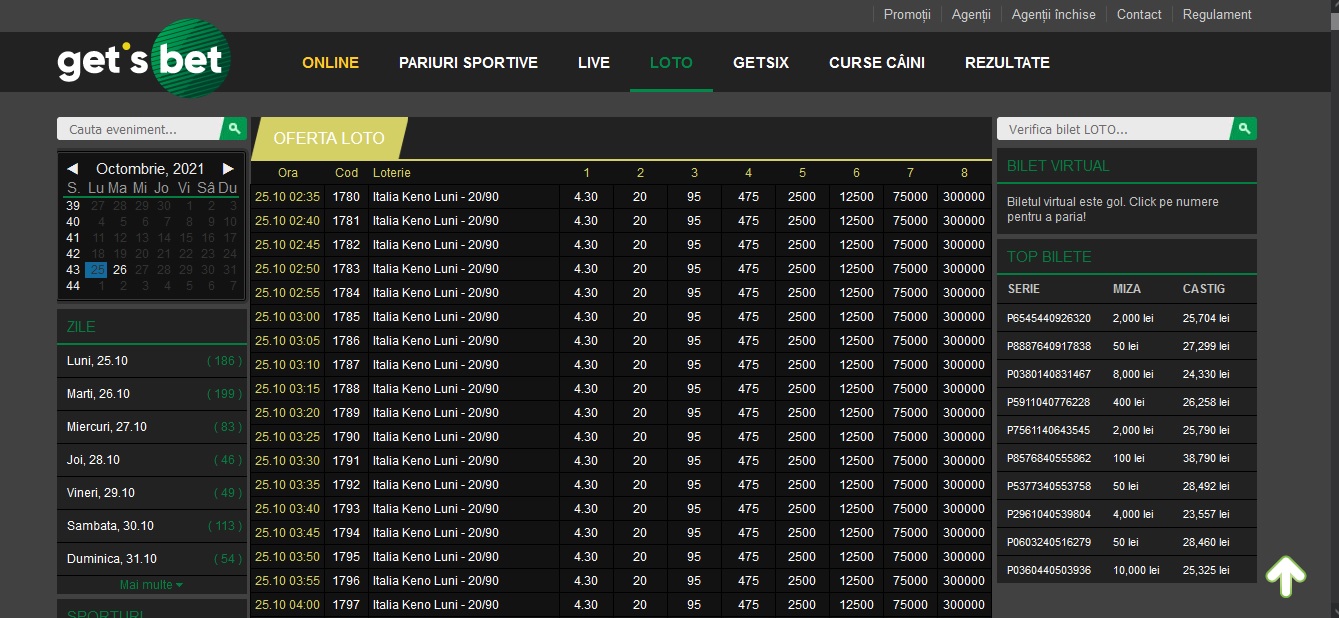The image size is (1339, 618).
Task: Select day 26 in calendar
Action: coord(120,269)
